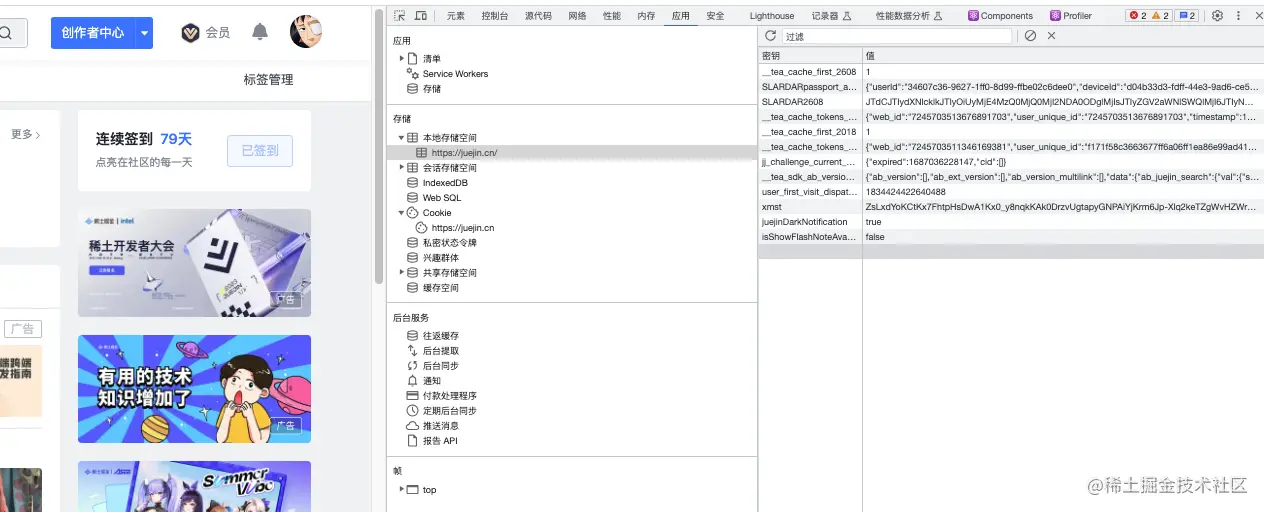Click the Web SQL database icon
1264x512 pixels.
[412, 198]
